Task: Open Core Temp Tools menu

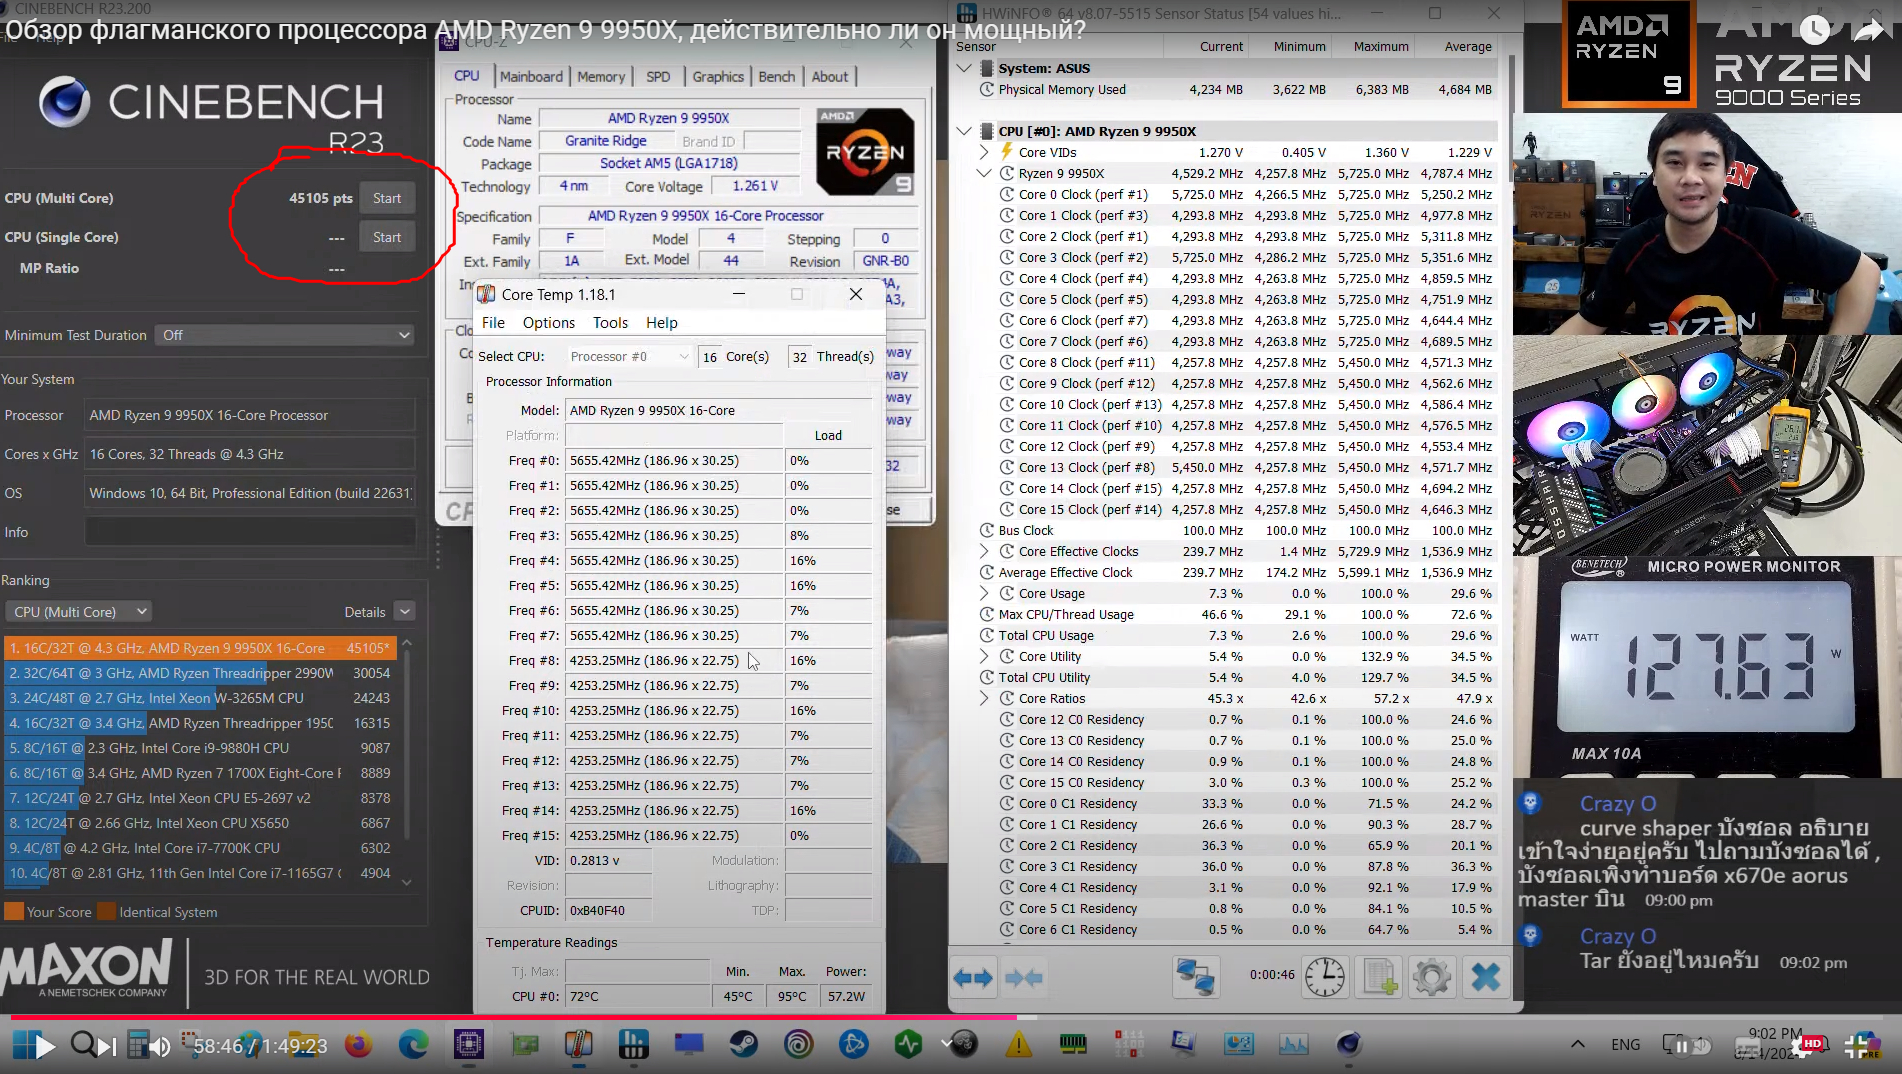Action: 610,322
